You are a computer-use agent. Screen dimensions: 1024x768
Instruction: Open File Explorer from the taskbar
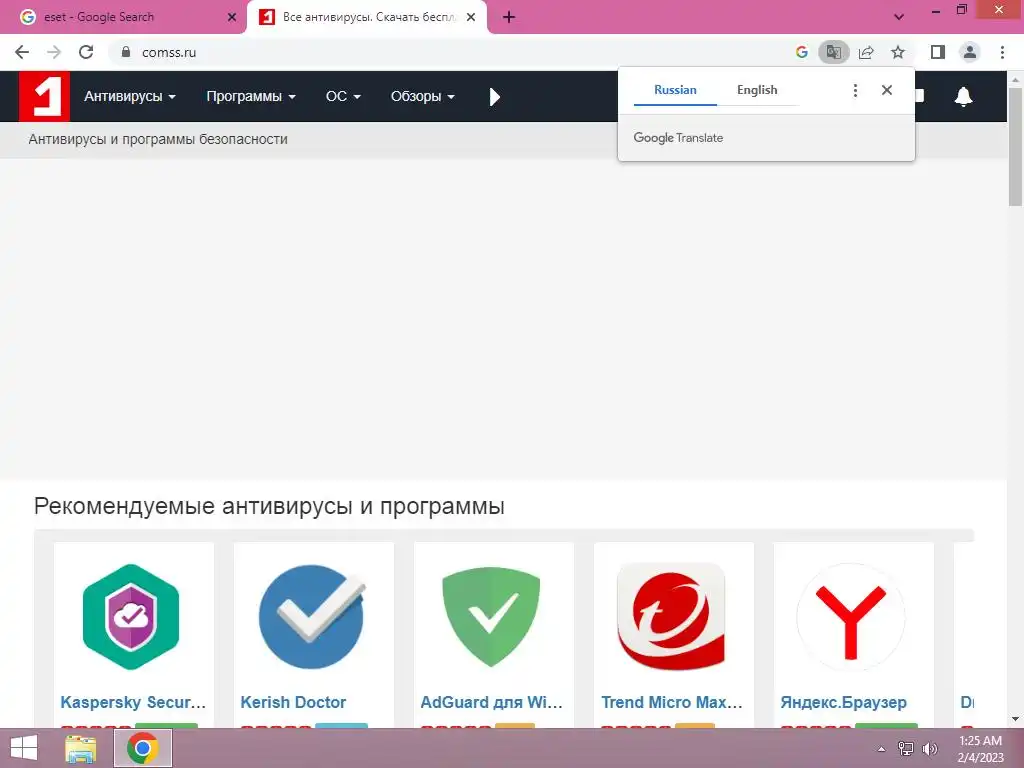pyautogui.click(x=80, y=748)
